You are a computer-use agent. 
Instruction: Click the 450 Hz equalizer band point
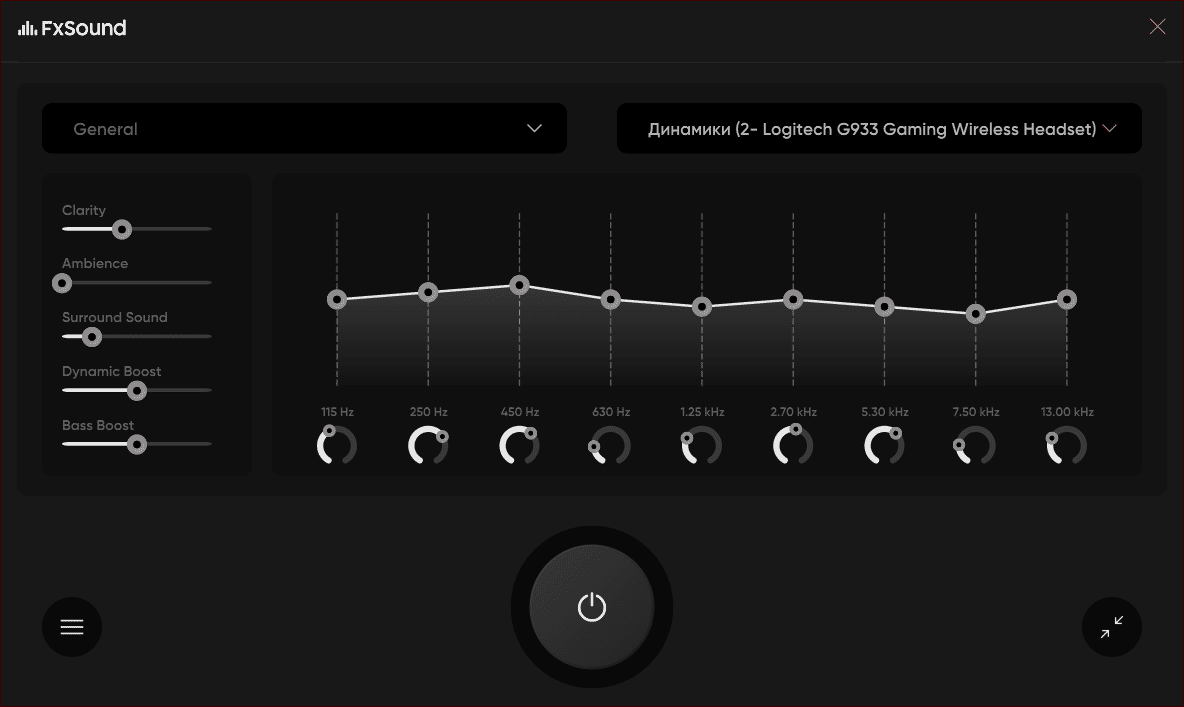[x=519, y=285]
